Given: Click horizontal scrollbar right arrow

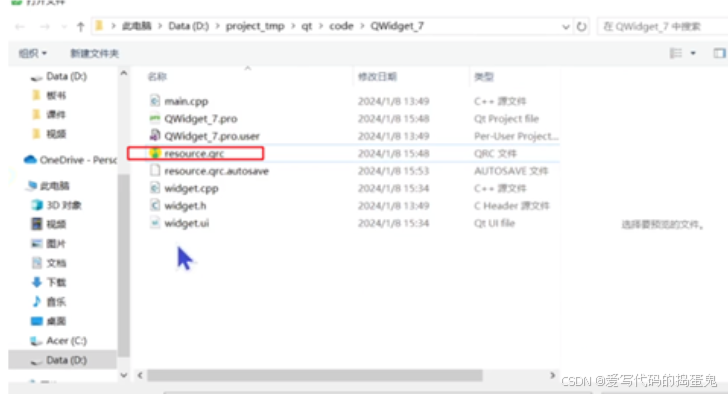Looking at the screenshot, I should 552,375.
